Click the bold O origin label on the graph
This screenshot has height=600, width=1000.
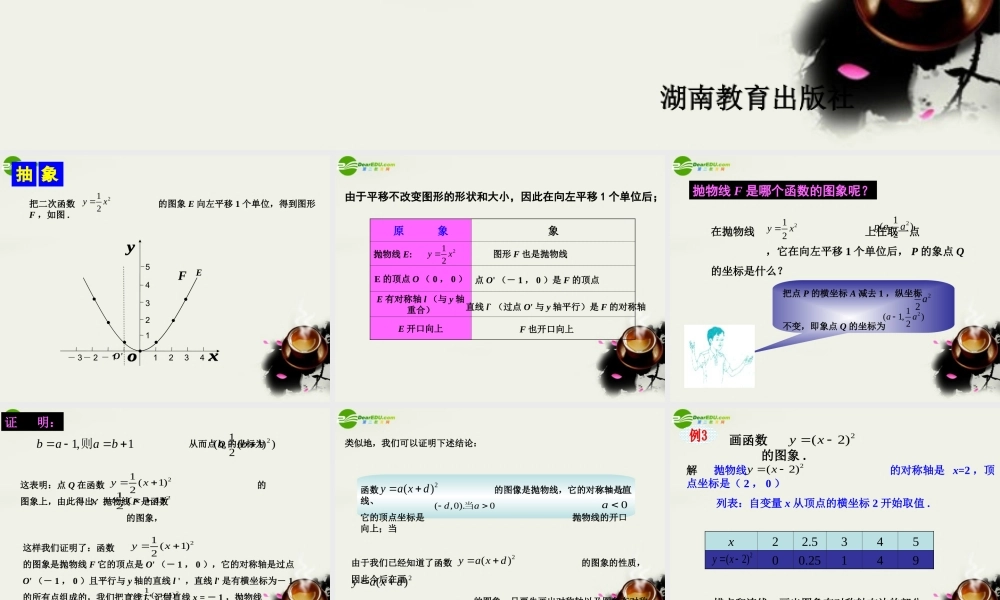131,357
